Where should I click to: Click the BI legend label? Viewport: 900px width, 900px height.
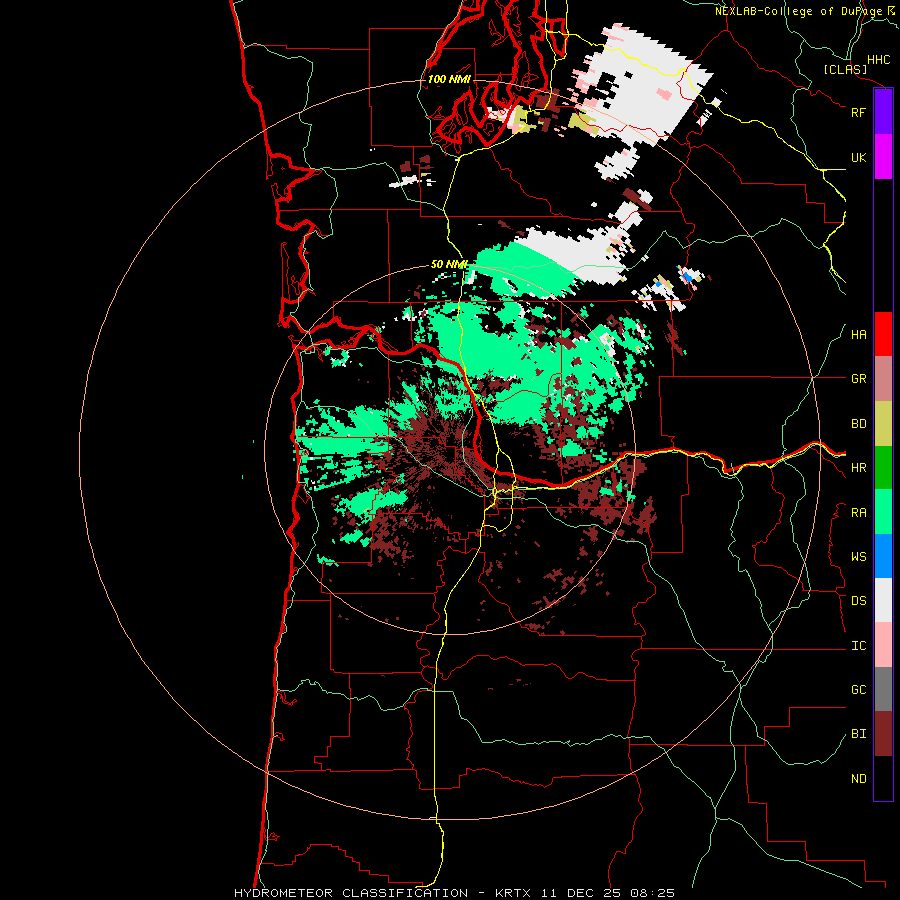tap(858, 734)
